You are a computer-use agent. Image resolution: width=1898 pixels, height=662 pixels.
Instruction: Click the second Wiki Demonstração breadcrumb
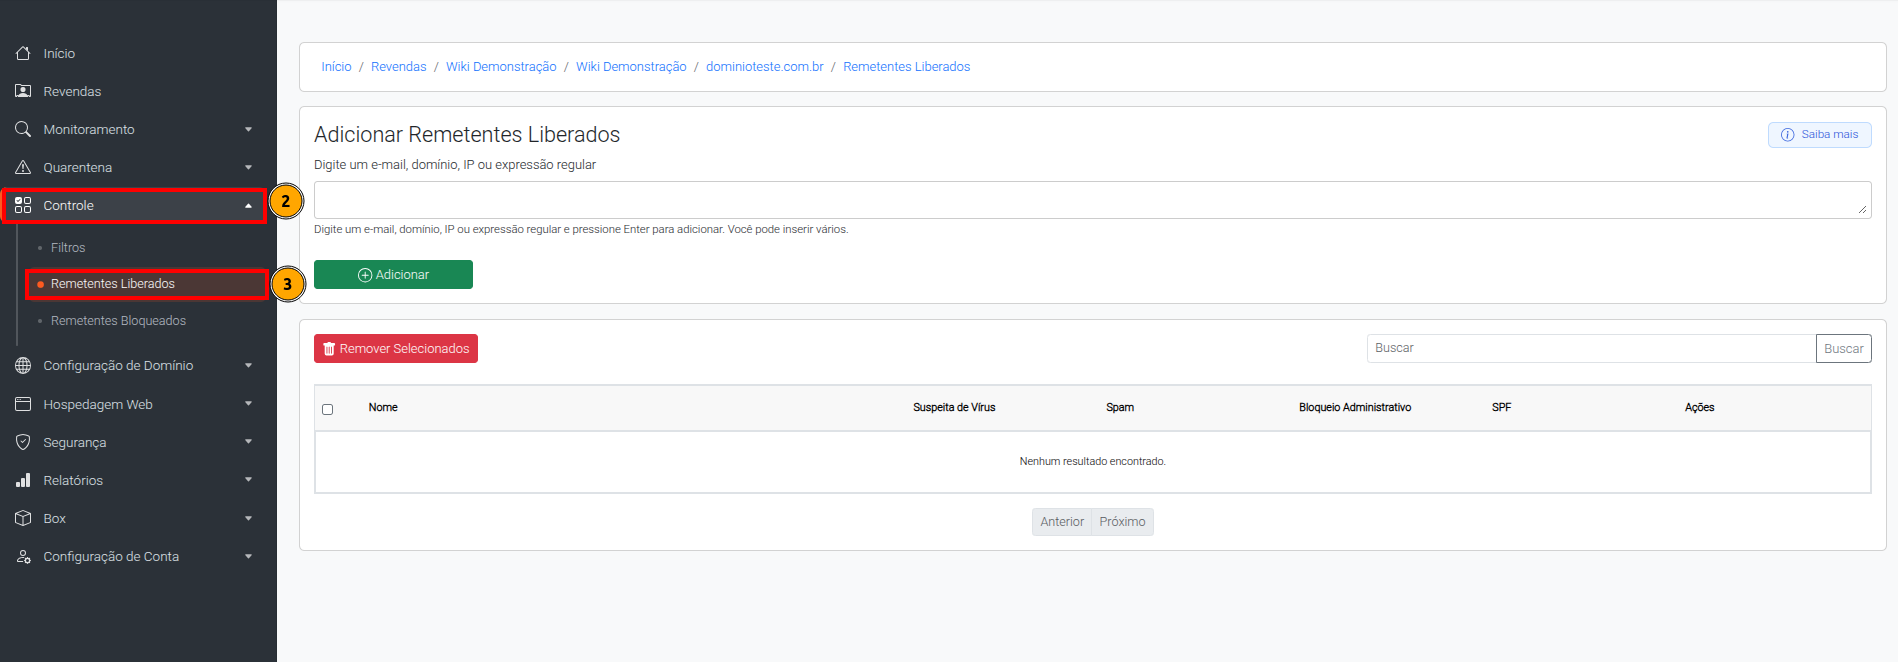pos(631,67)
